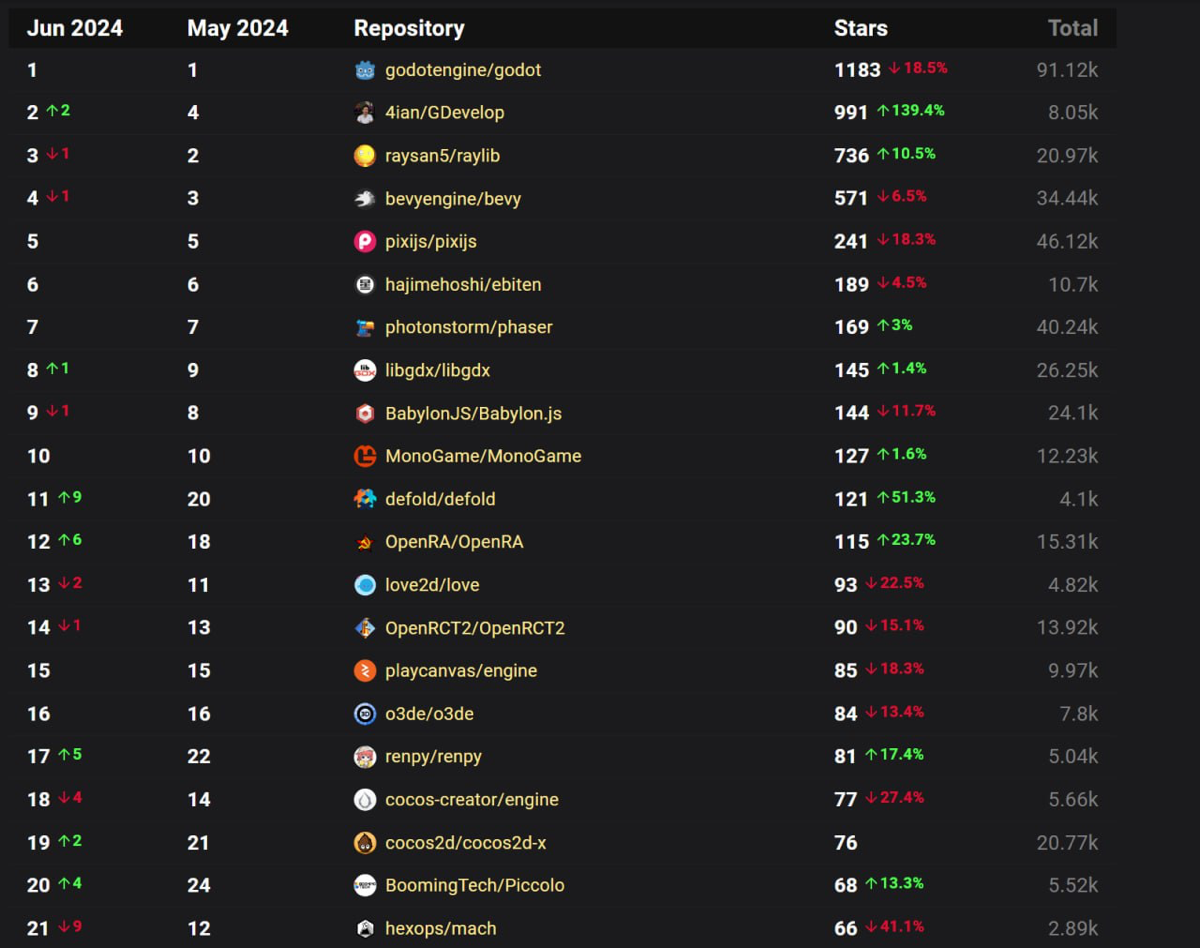Image resolution: width=1200 pixels, height=948 pixels.
Task: Open the love2d/love repository link
Action: click(x=432, y=585)
